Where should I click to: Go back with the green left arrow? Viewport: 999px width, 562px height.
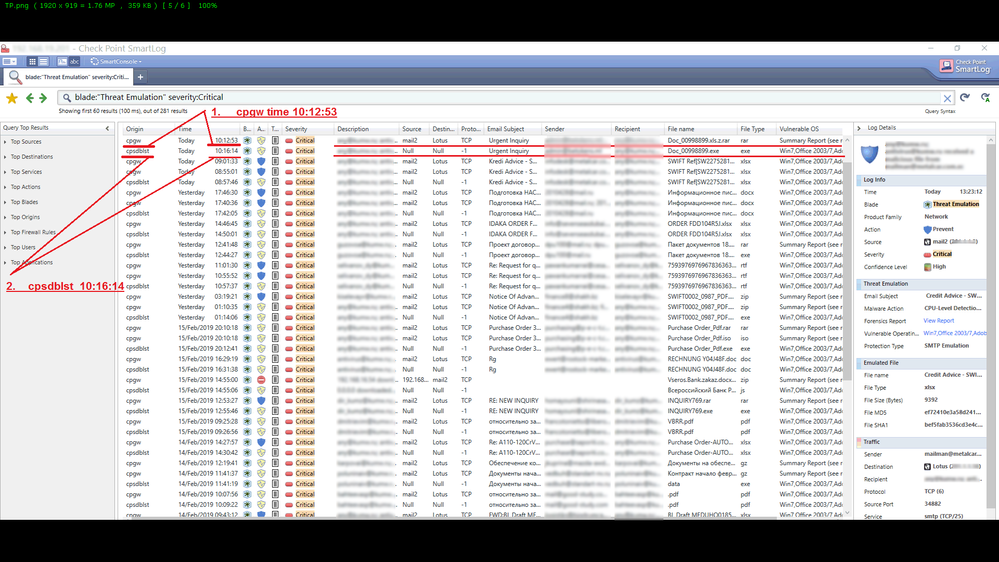pyautogui.click(x=30, y=98)
